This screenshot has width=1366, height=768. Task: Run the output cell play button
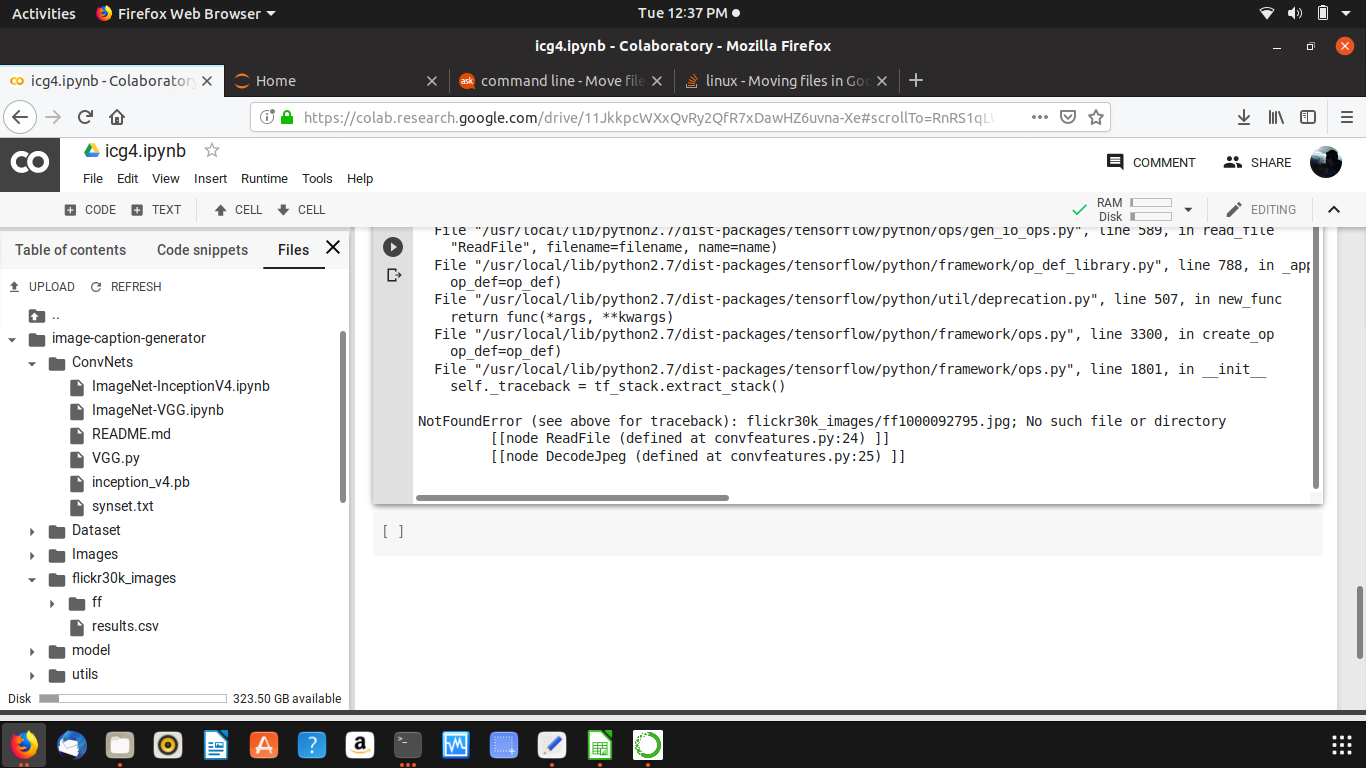coord(393,247)
